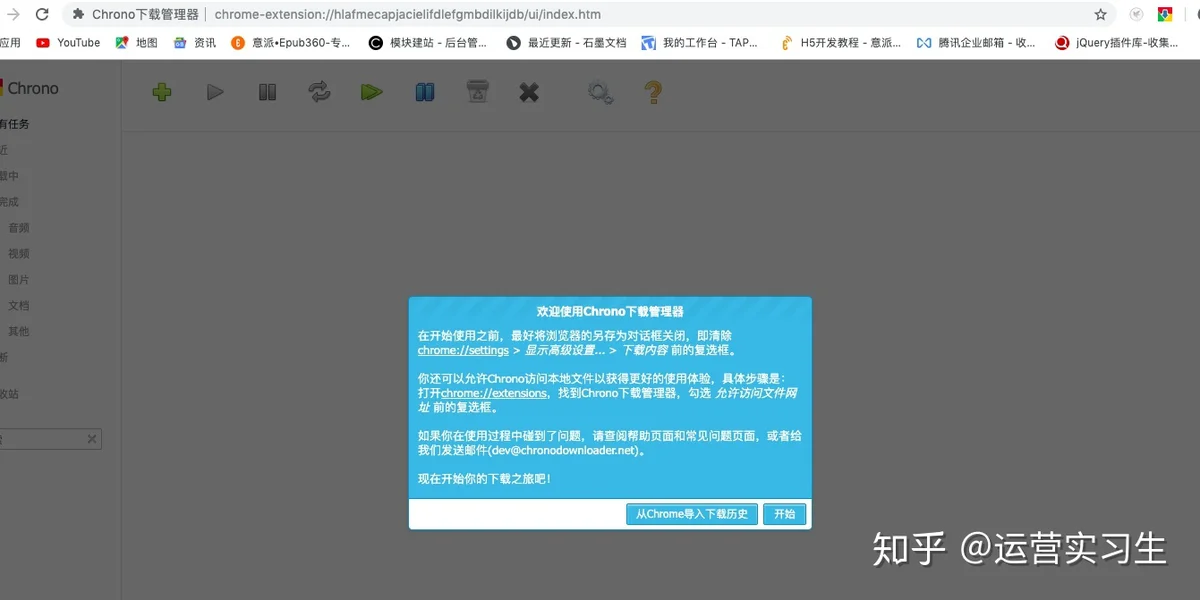Screen dimensions: 1200x600
Task: Open the 最近更新 - 石墨文档 bookmark
Action: (567, 43)
